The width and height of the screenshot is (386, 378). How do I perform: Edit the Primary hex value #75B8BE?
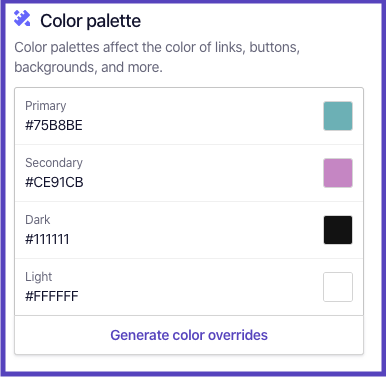(54, 126)
